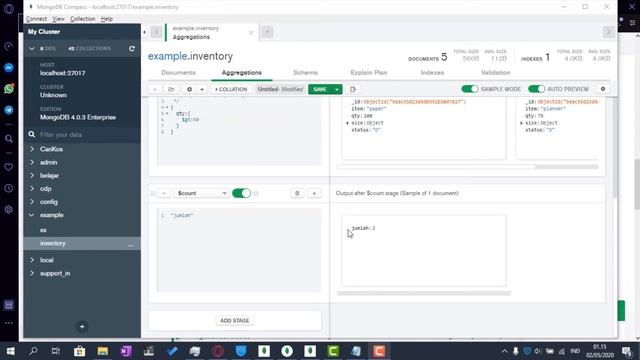Open Task View on taskbar
640x360 pixels.
click(x=56, y=351)
